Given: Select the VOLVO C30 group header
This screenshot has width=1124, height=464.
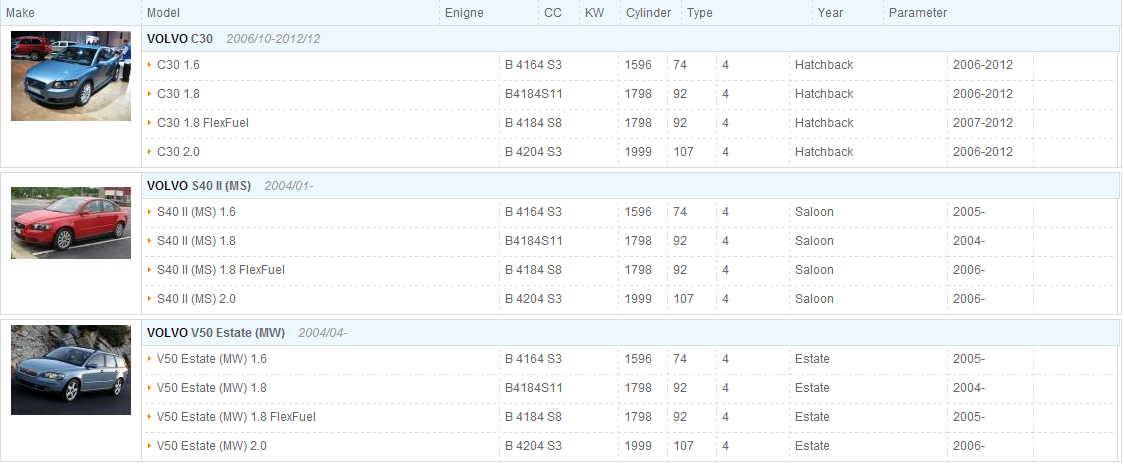Looking at the screenshot, I should [630, 39].
